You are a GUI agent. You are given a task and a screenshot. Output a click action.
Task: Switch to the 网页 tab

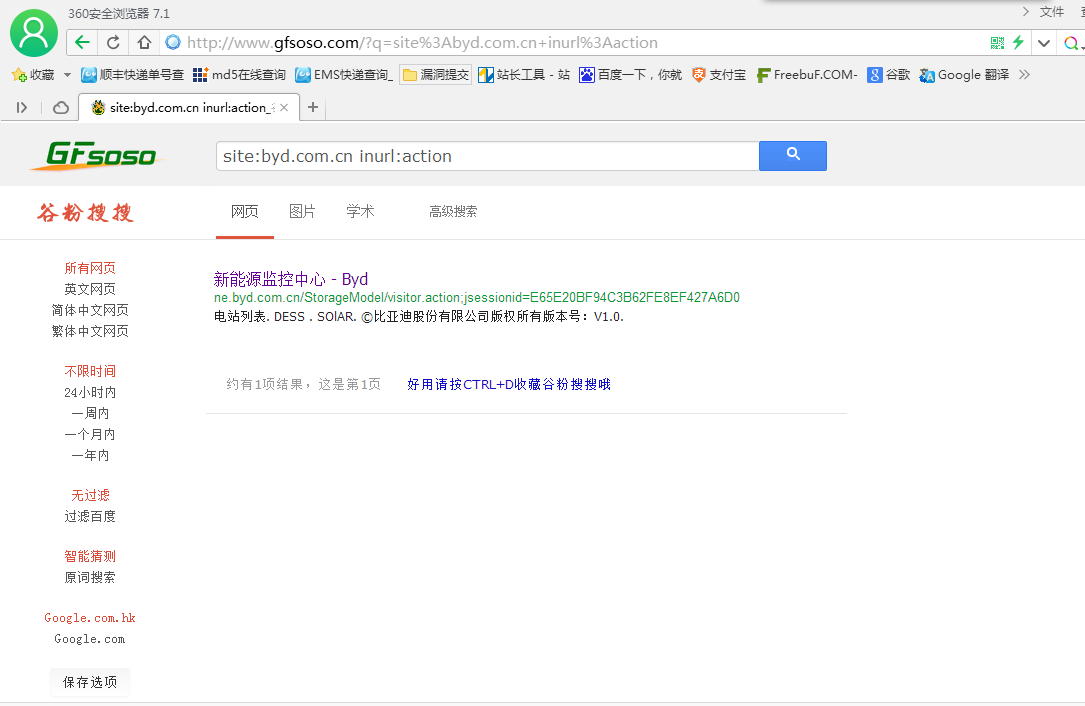[x=244, y=212]
